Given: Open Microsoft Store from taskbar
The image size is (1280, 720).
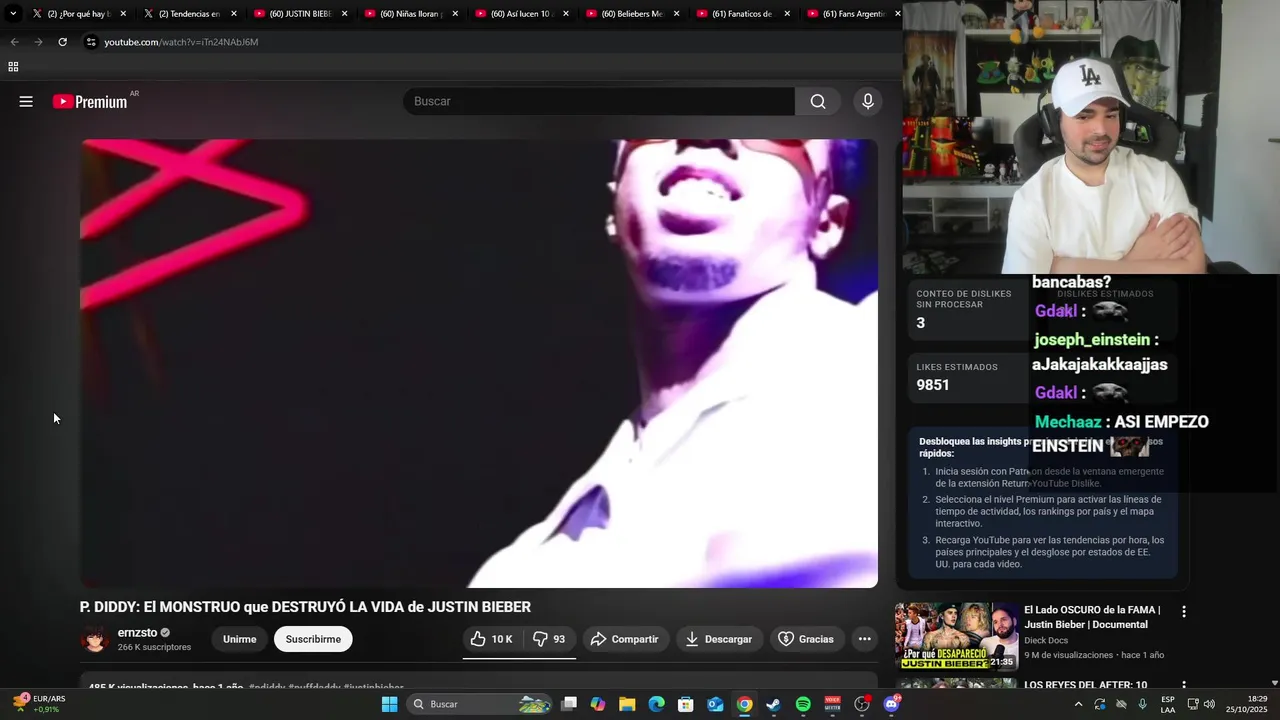Looking at the screenshot, I should [686, 704].
